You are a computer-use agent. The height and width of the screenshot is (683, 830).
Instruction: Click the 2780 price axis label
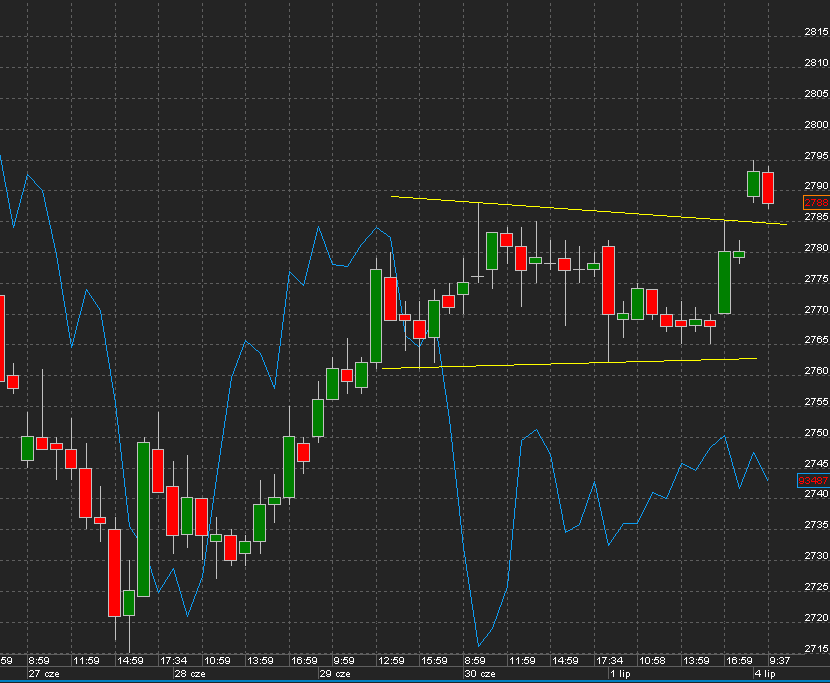[816, 248]
